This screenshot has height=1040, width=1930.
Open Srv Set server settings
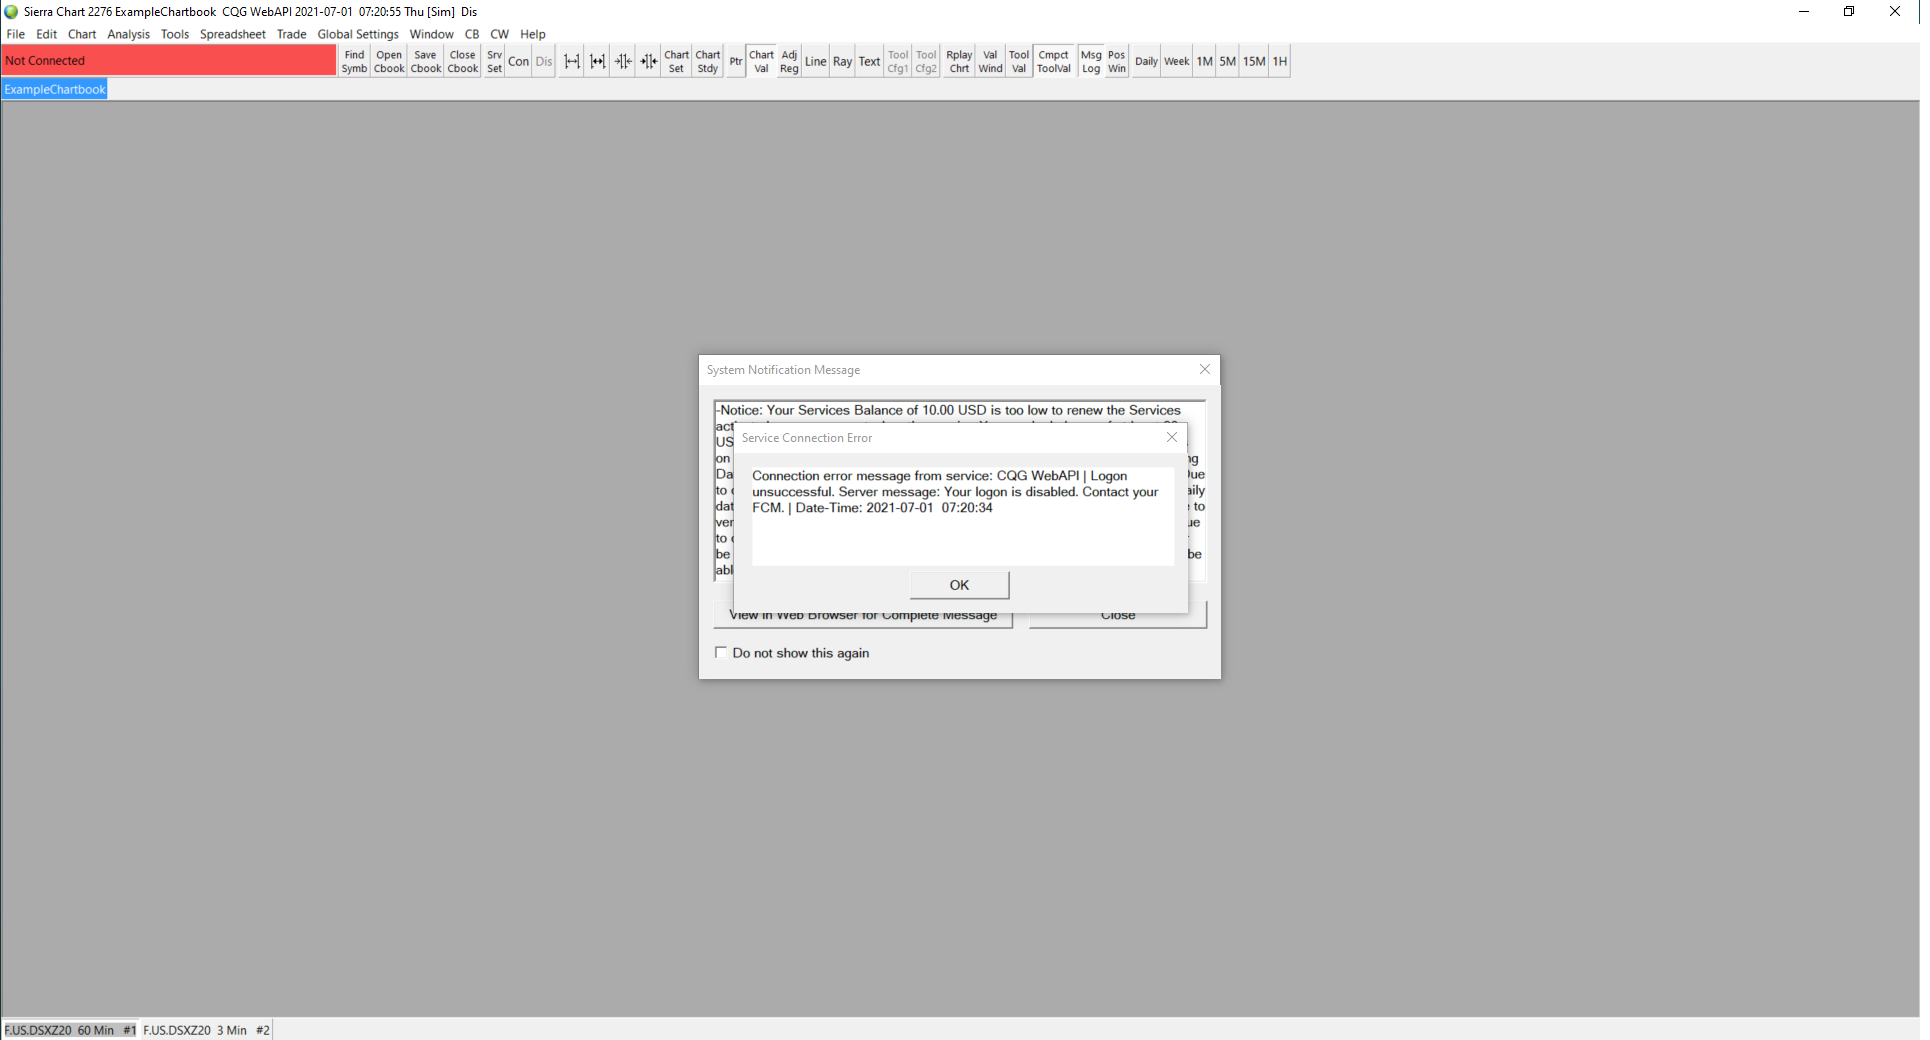pyautogui.click(x=495, y=62)
